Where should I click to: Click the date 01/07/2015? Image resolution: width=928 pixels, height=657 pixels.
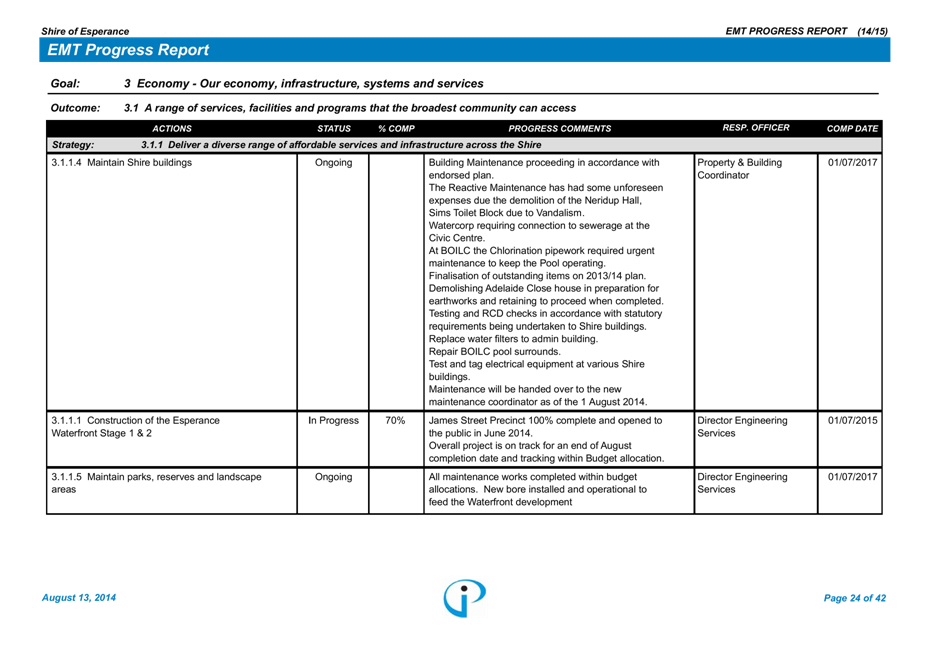(852, 420)
